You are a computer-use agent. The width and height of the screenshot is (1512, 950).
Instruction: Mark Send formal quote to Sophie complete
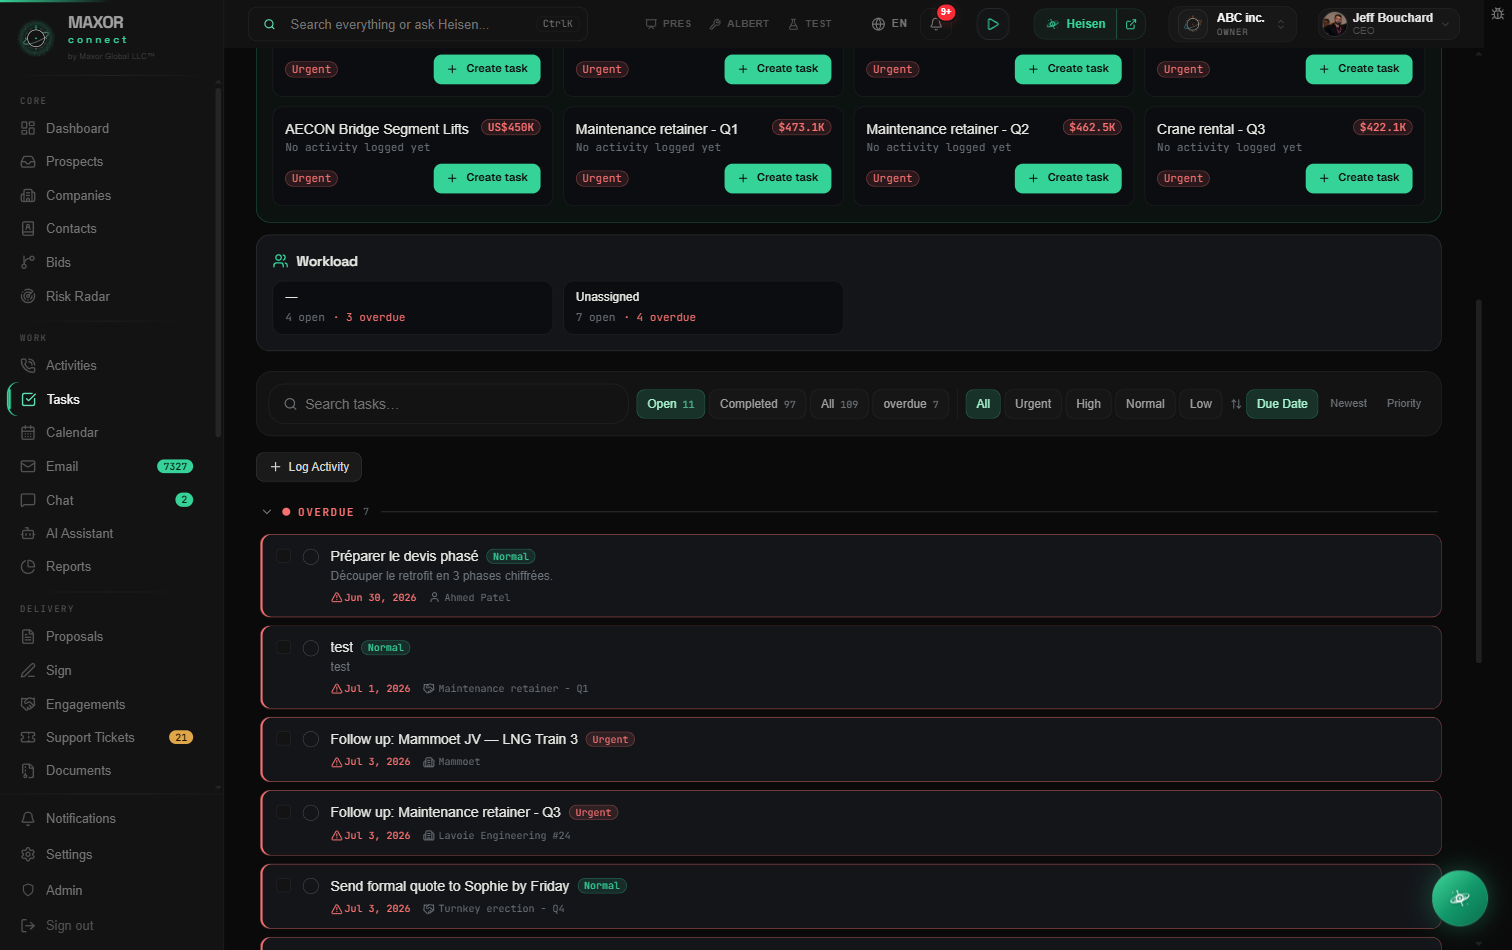[x=311, y=886]
